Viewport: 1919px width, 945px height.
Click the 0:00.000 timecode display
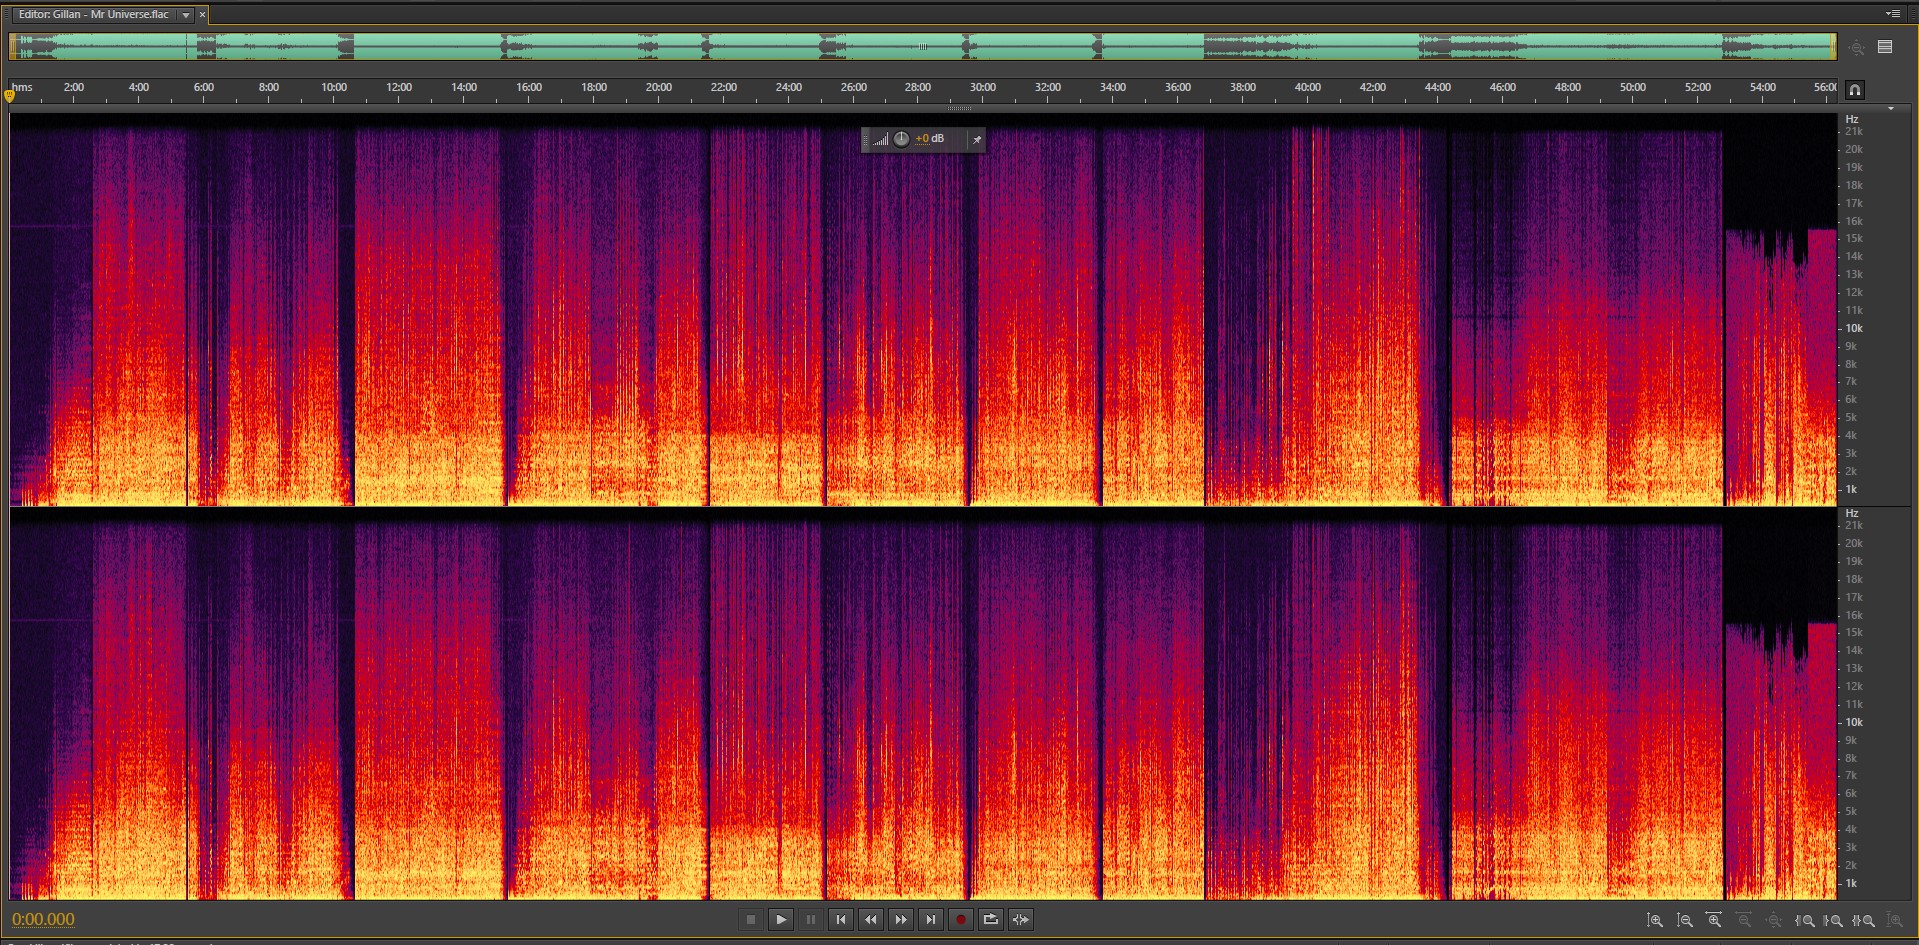(43, 920)
